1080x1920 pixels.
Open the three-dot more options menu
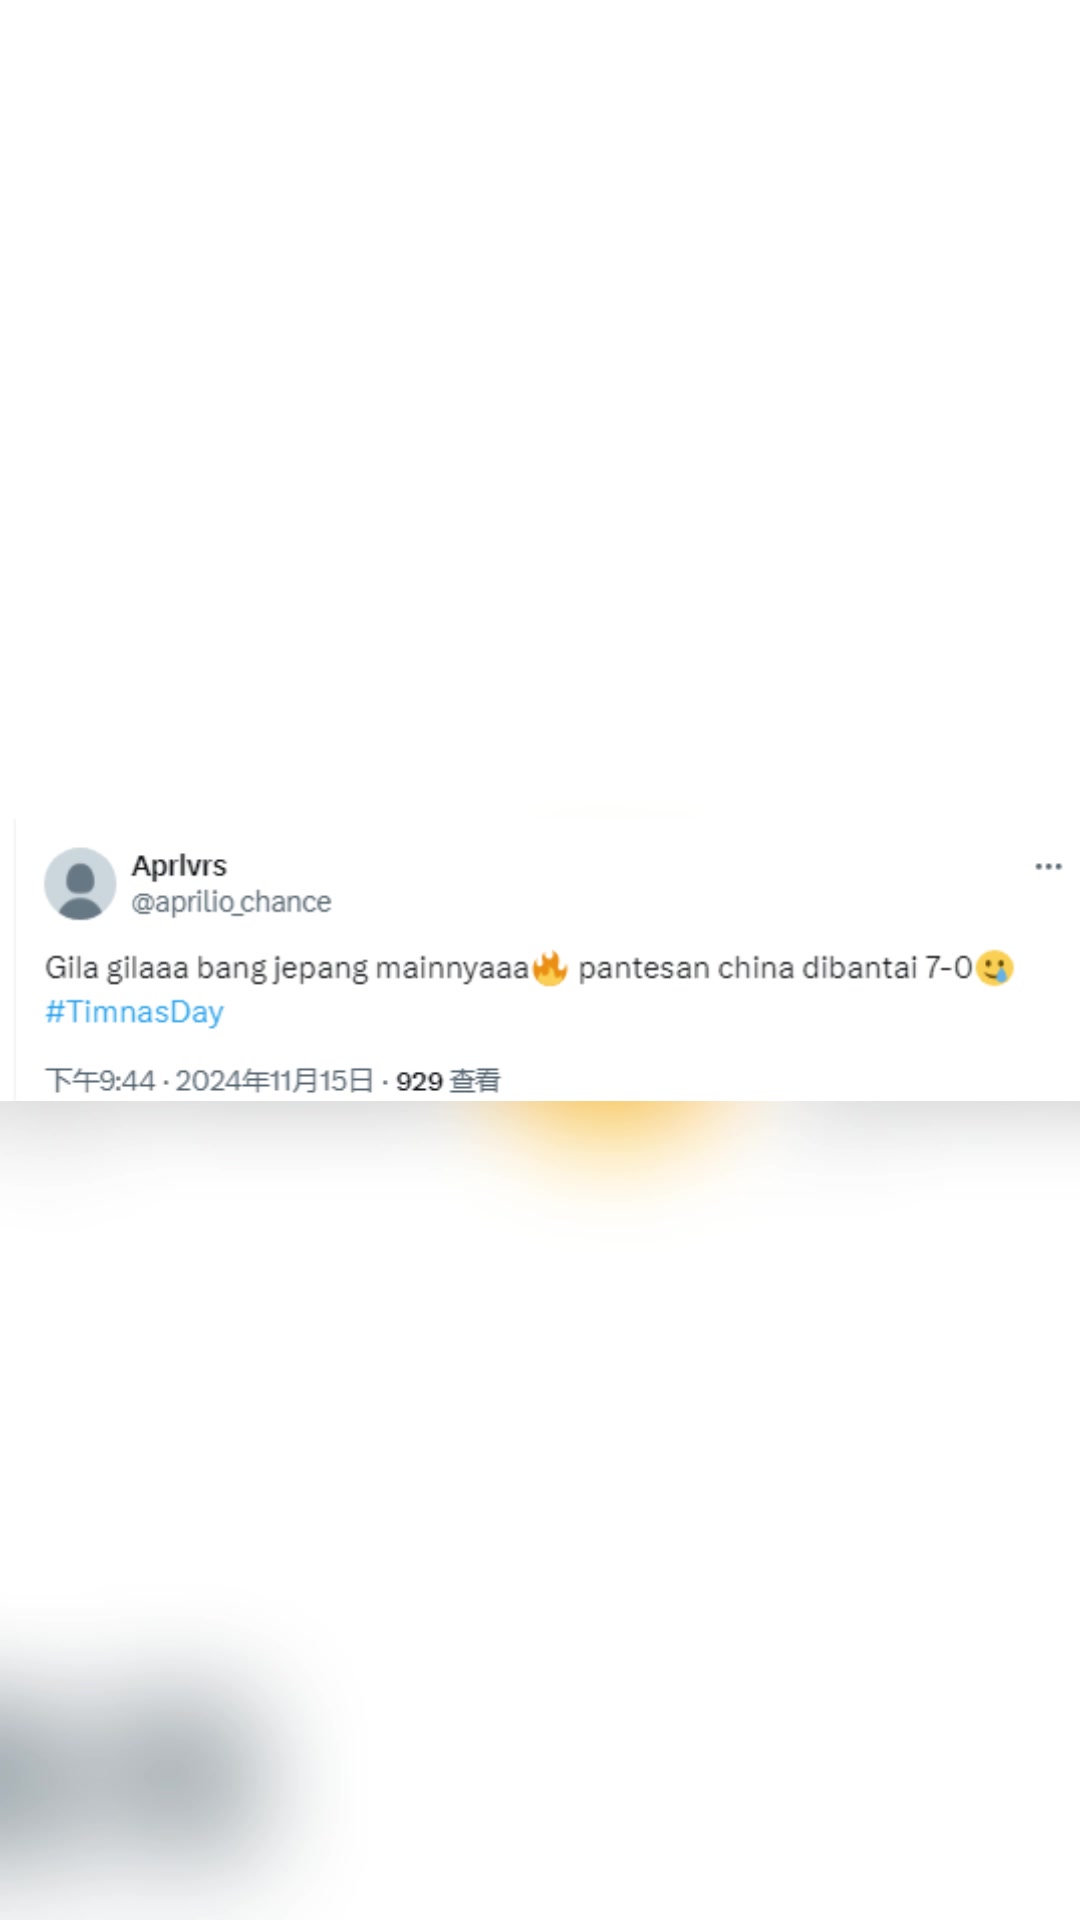pyautogui.click(x=1048, y=866)
